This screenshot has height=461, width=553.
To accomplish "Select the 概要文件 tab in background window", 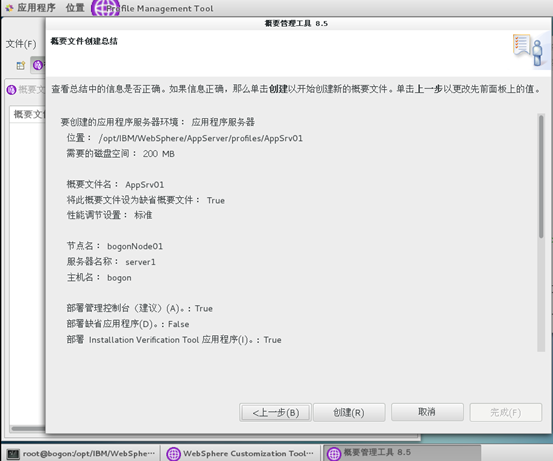I will [25, 90].
